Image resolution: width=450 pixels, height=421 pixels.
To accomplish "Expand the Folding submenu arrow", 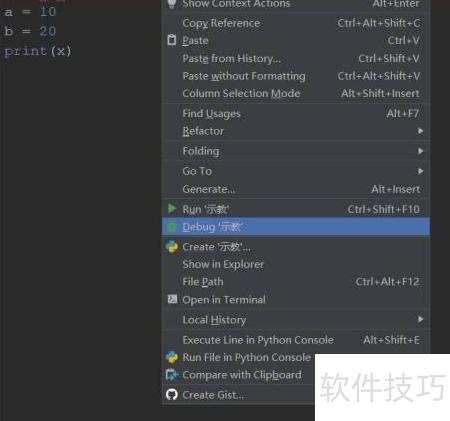I will tap(420, 151).
